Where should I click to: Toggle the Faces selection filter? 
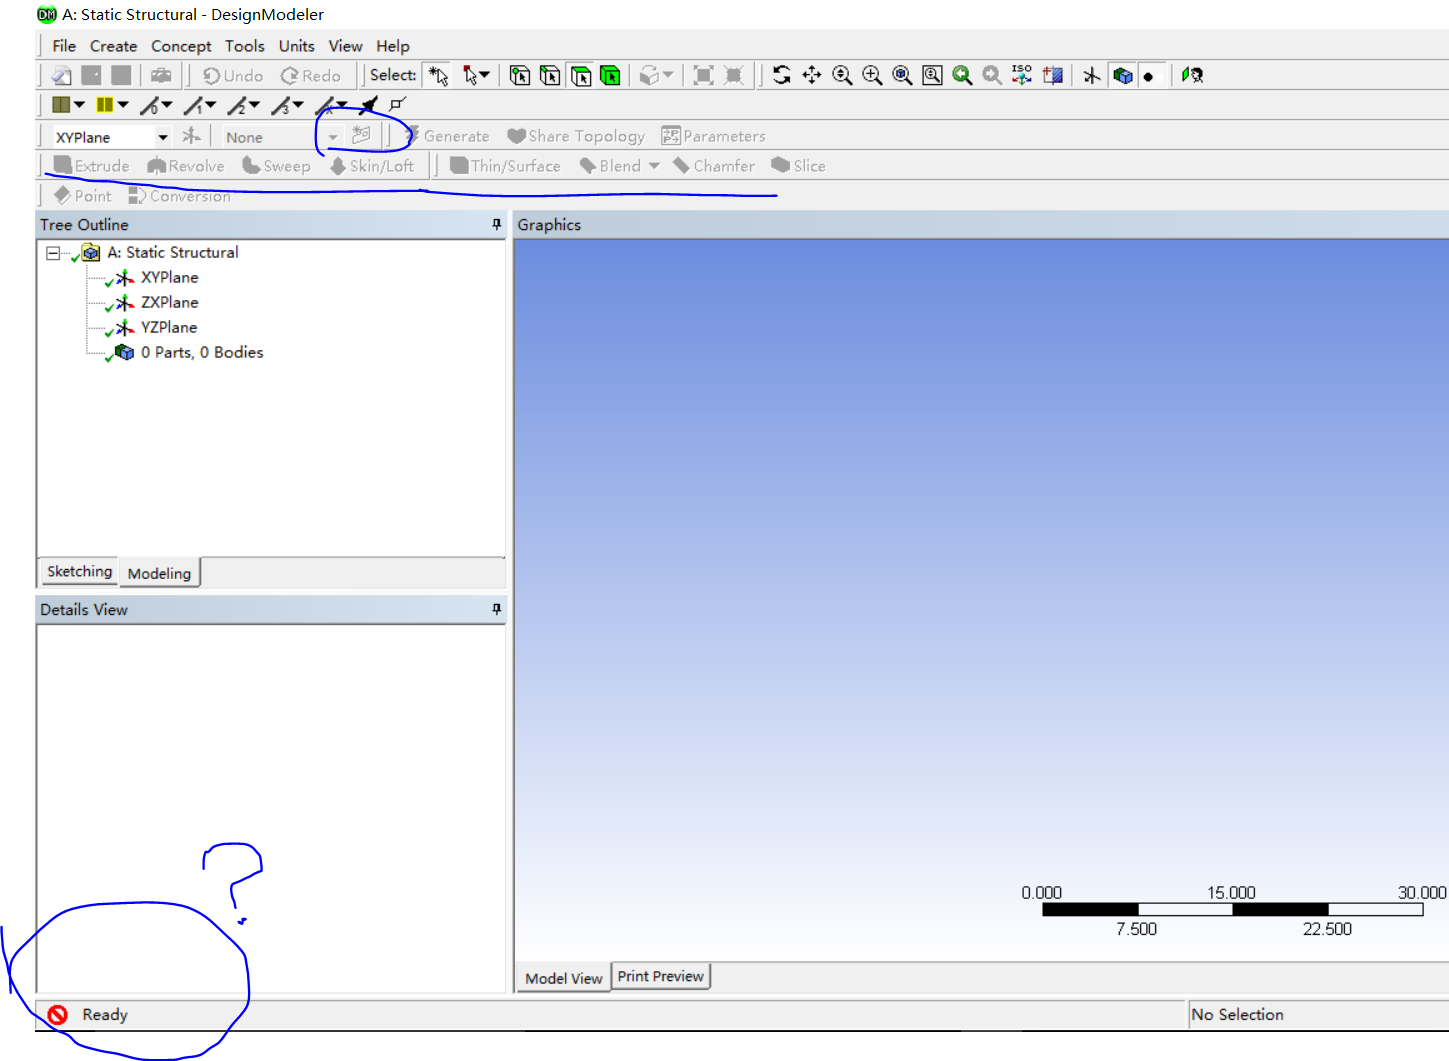click(580, 75)
